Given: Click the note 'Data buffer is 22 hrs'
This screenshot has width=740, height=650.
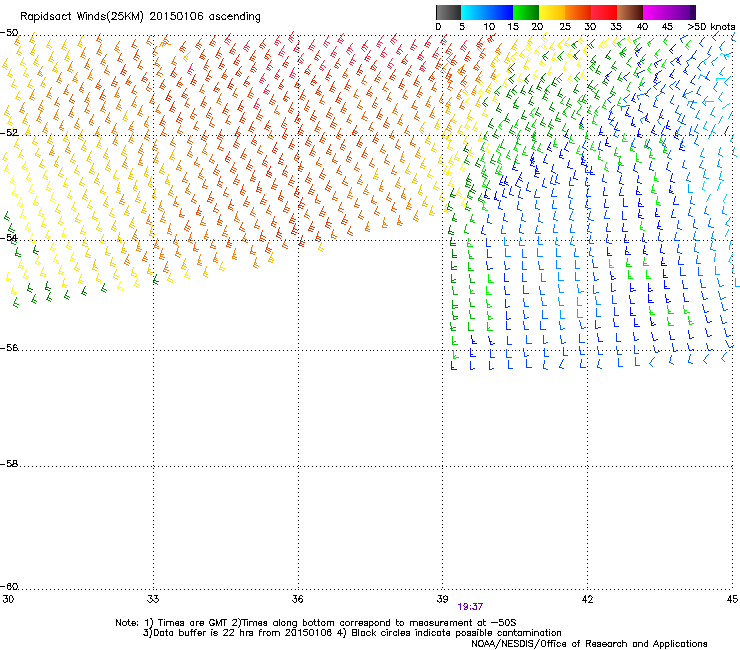Looking at the screenshot, I should [x=203, y=633].
